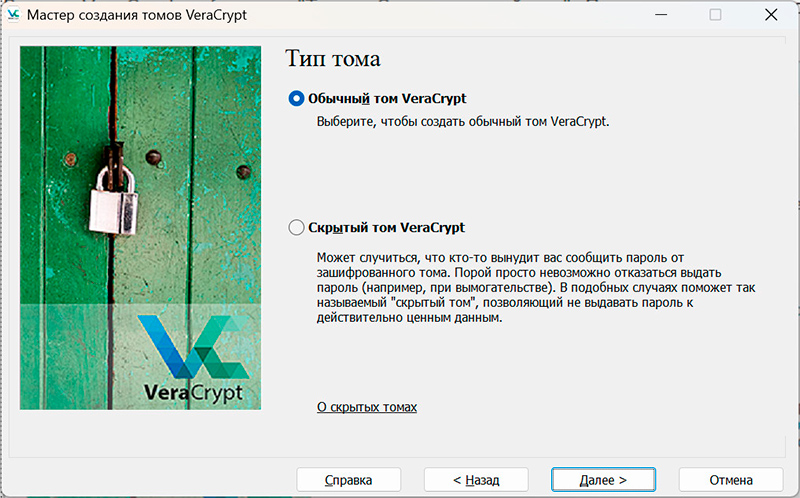This screenshot has height=498, width=800.
Task: Click the "Мастер создания томов VeraCrypt" title text
Action: coord(136,16)
